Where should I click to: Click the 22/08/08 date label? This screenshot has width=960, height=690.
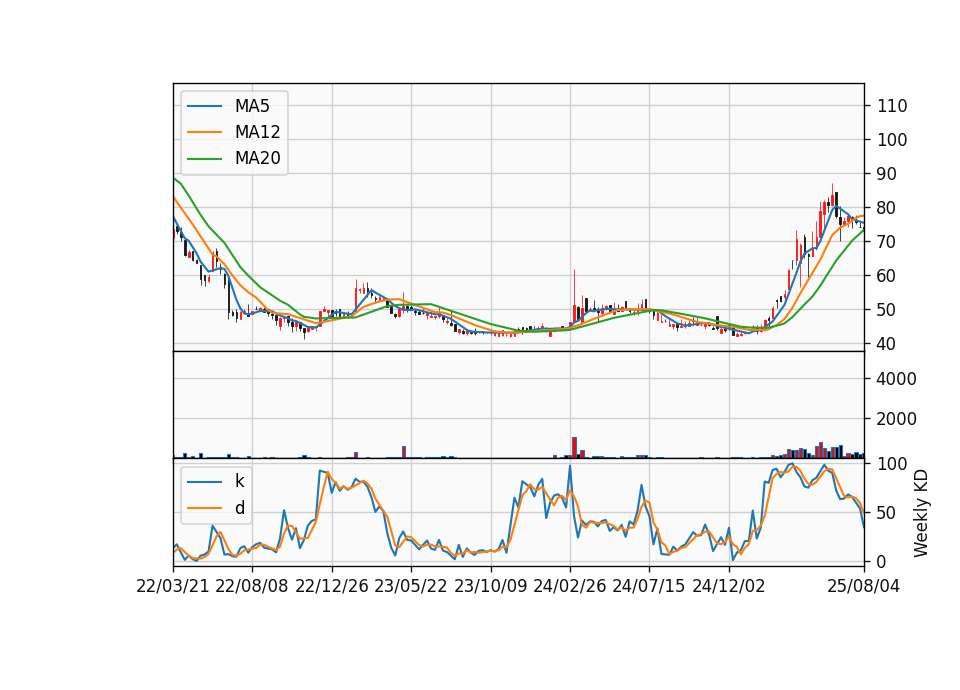tap(252, 586)
